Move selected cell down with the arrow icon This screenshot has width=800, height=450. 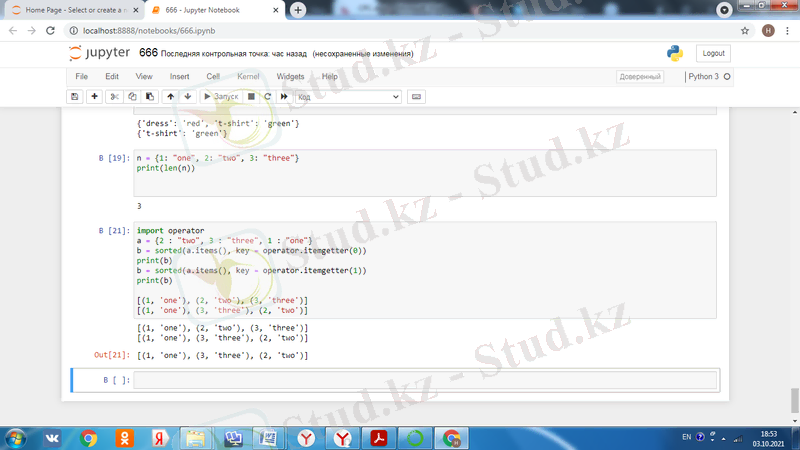click(188, 96)
